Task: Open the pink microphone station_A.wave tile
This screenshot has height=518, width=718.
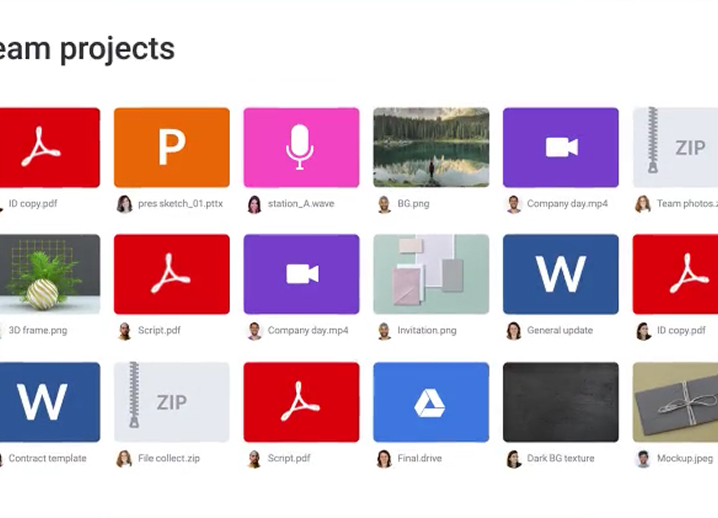Action: (x=301, y=147)
